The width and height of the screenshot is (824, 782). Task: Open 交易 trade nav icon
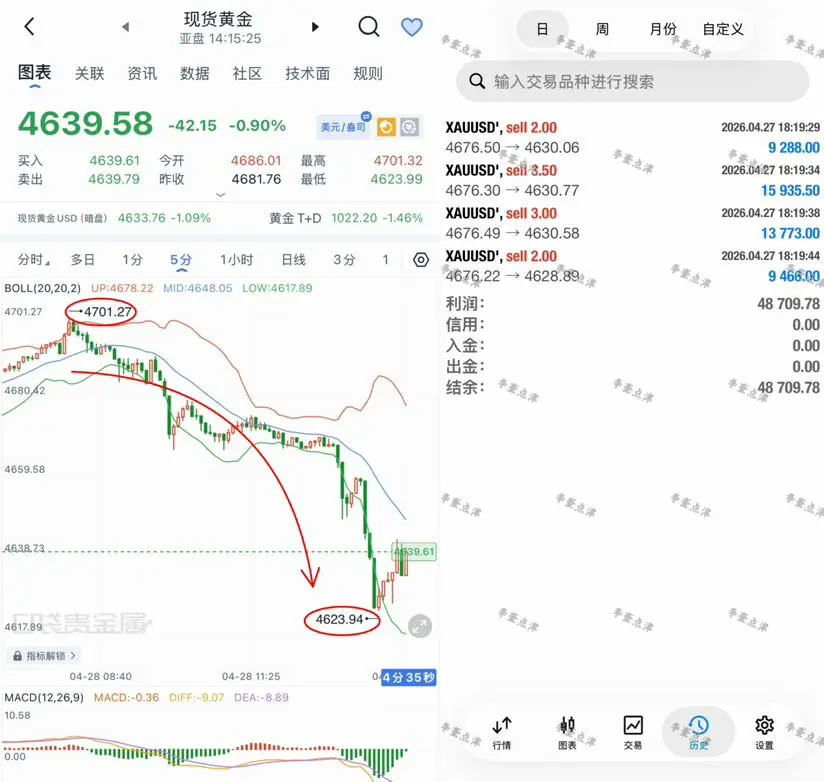[x=633, y=733]
